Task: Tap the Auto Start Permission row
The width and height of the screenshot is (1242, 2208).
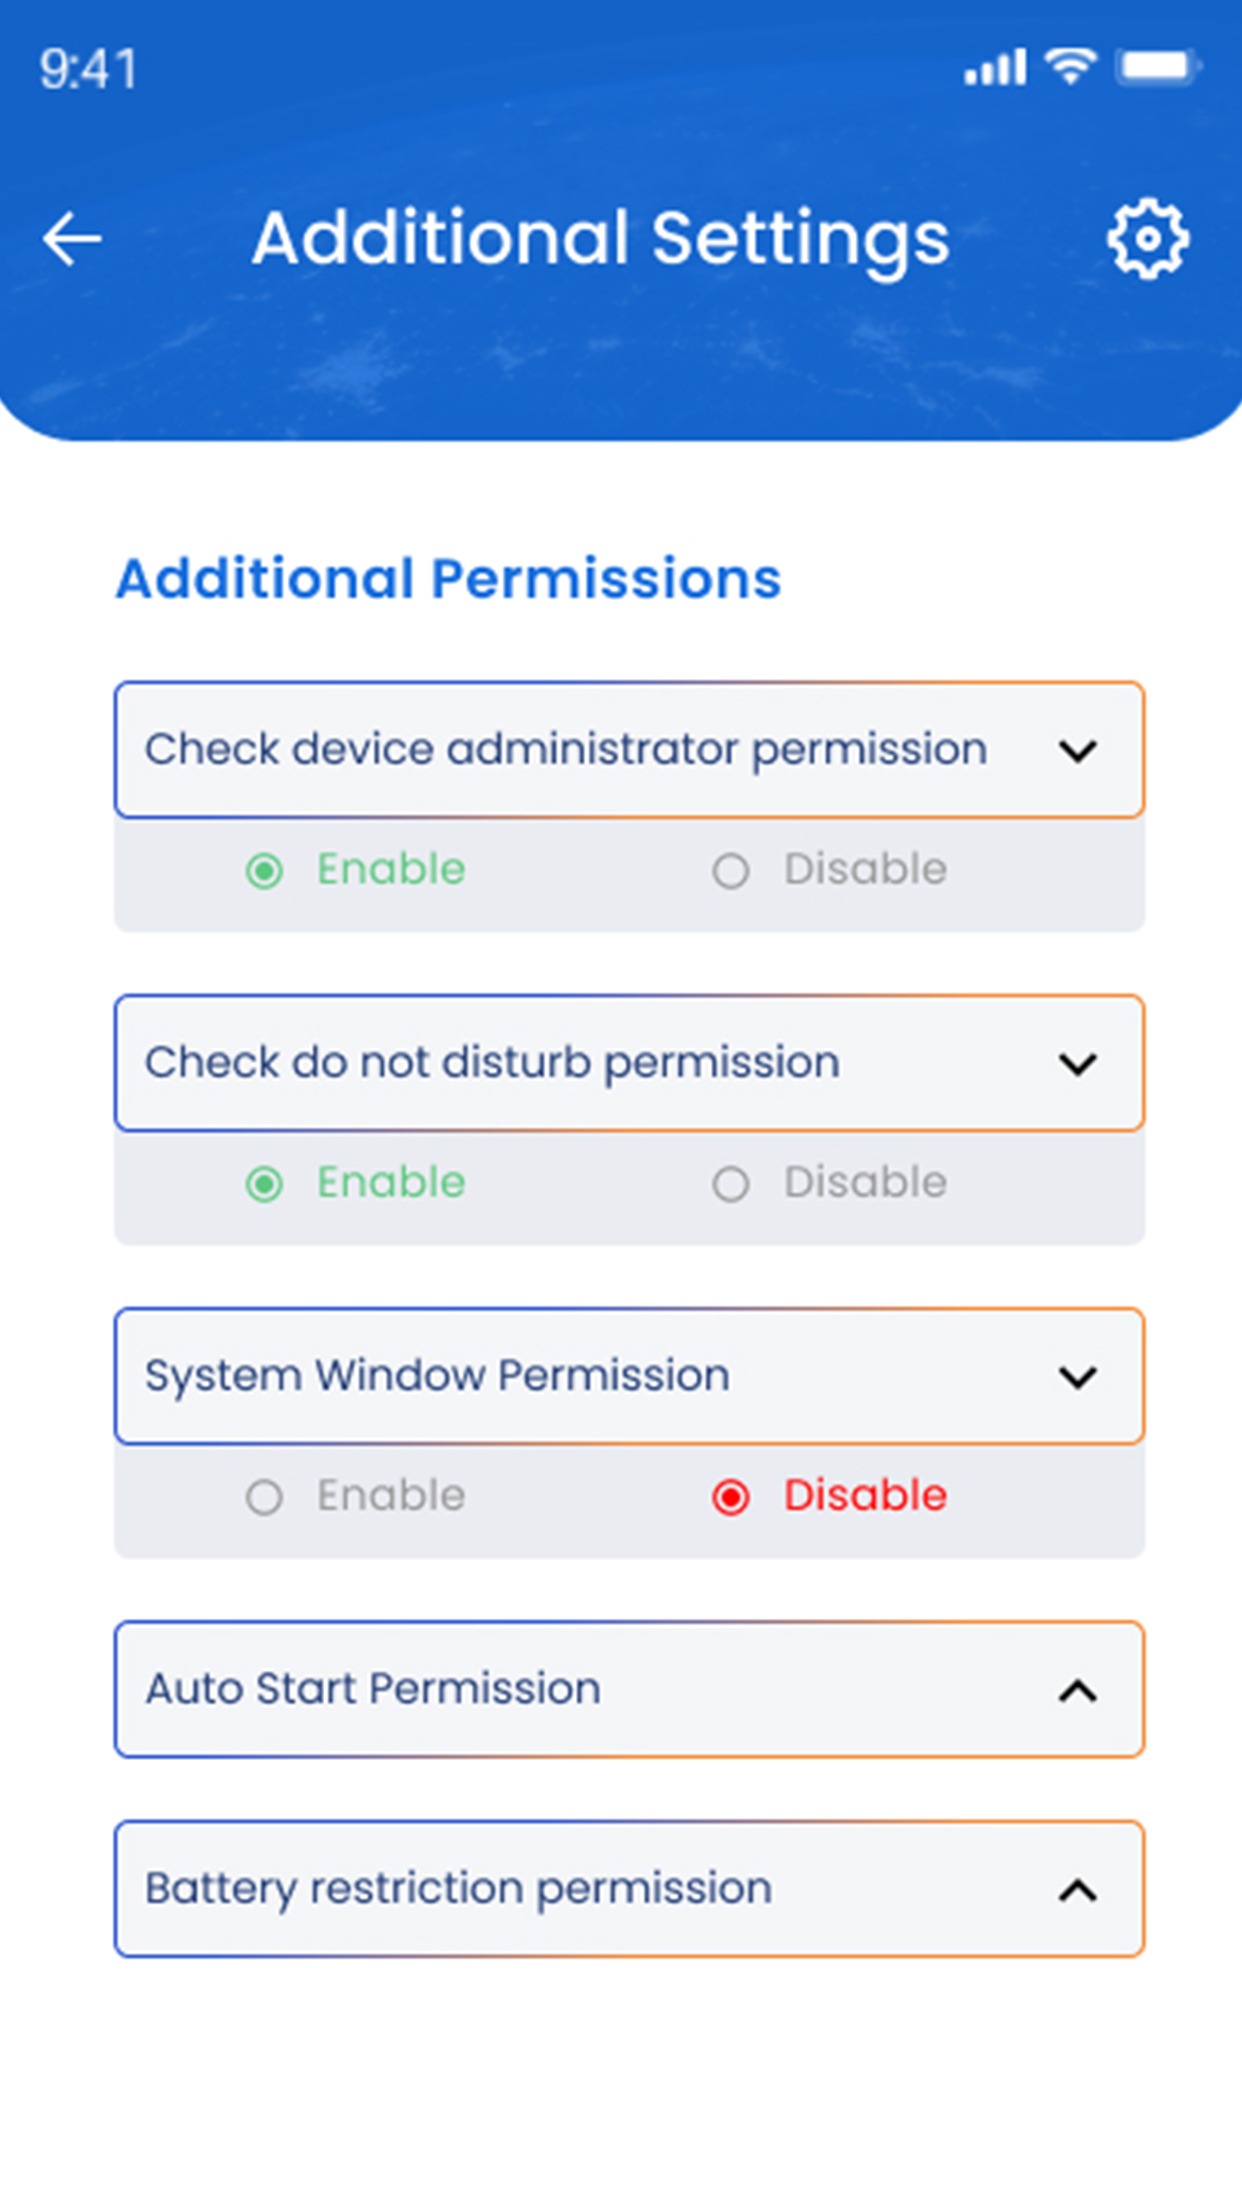Action: click(629, 1689)
